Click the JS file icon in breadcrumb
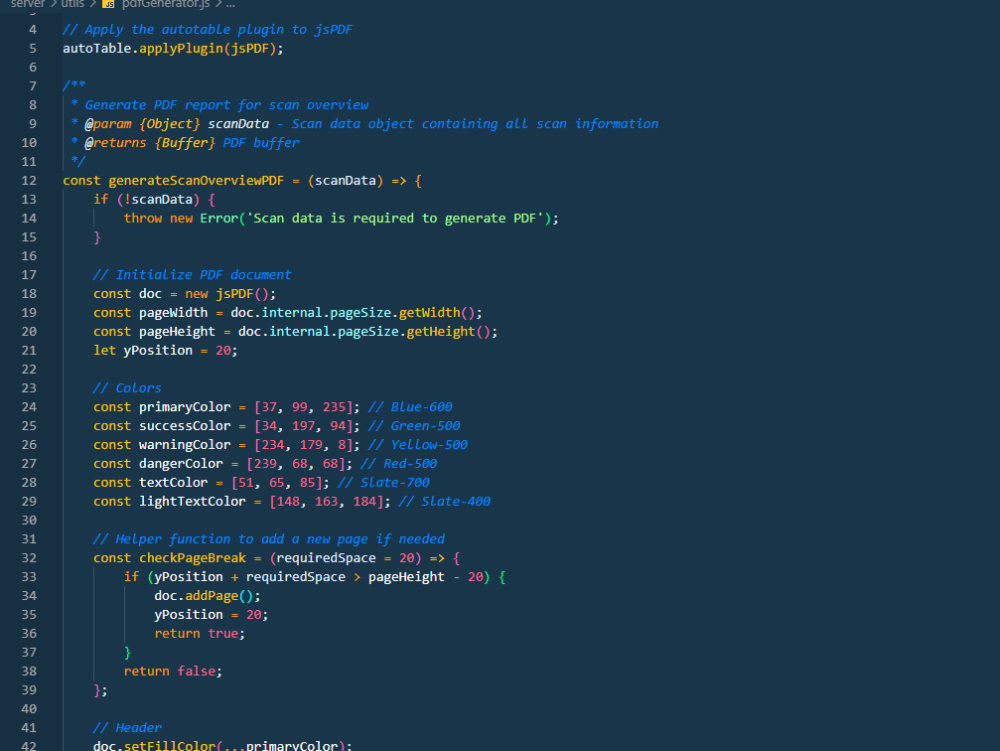The height and width of the screenshot is (751, 1000). (108, 4)
